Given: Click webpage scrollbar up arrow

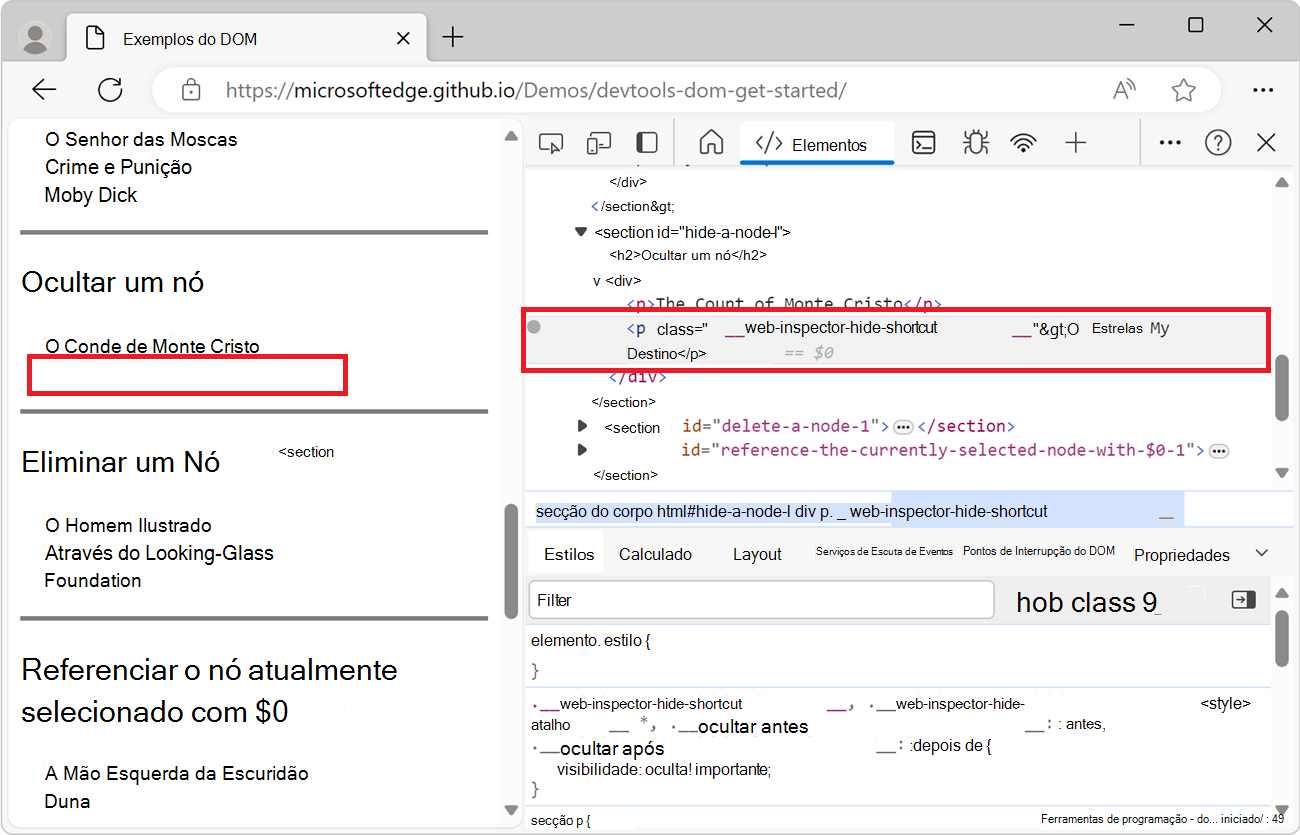Looking at the screenshot, I should click(x=511, y=136).
